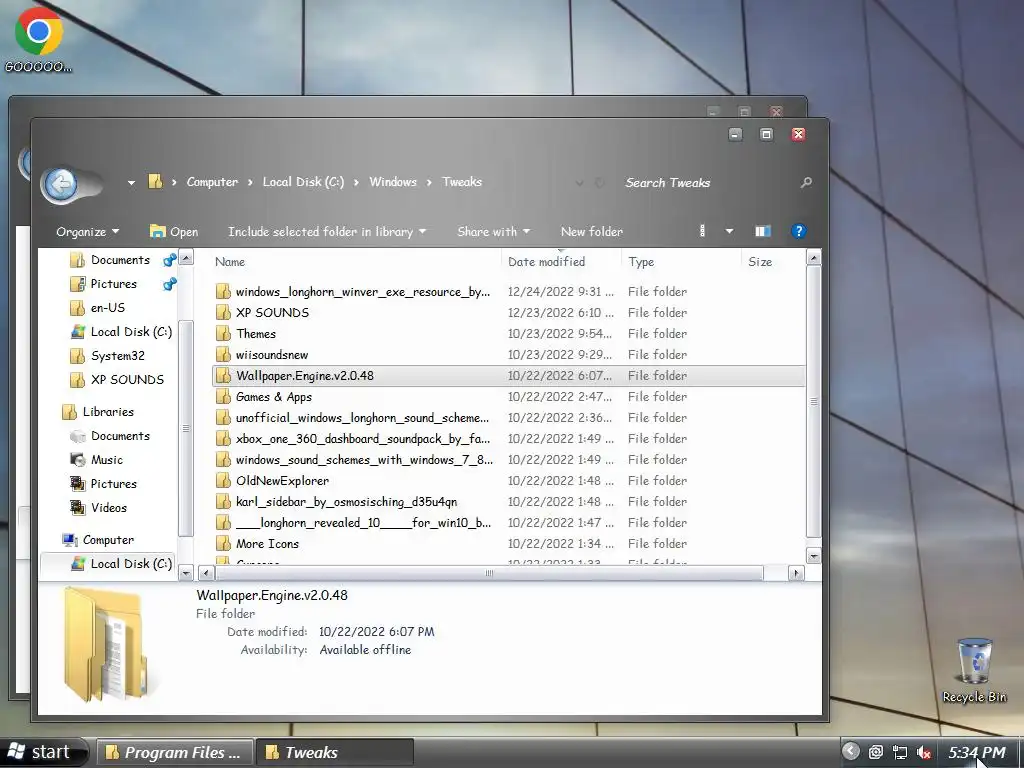1024x768 pixels.
Task: Open the Recycle Bin desktop icon
Action: 974,671
